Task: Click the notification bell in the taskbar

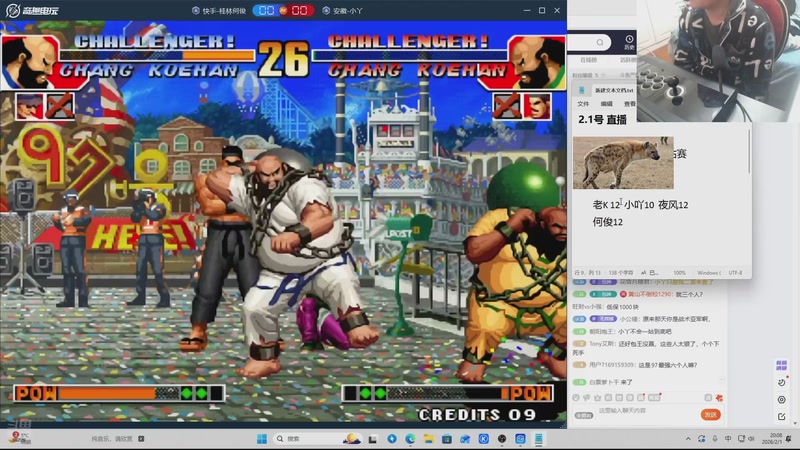Action: pyautogui.click(x=789, y=439)
